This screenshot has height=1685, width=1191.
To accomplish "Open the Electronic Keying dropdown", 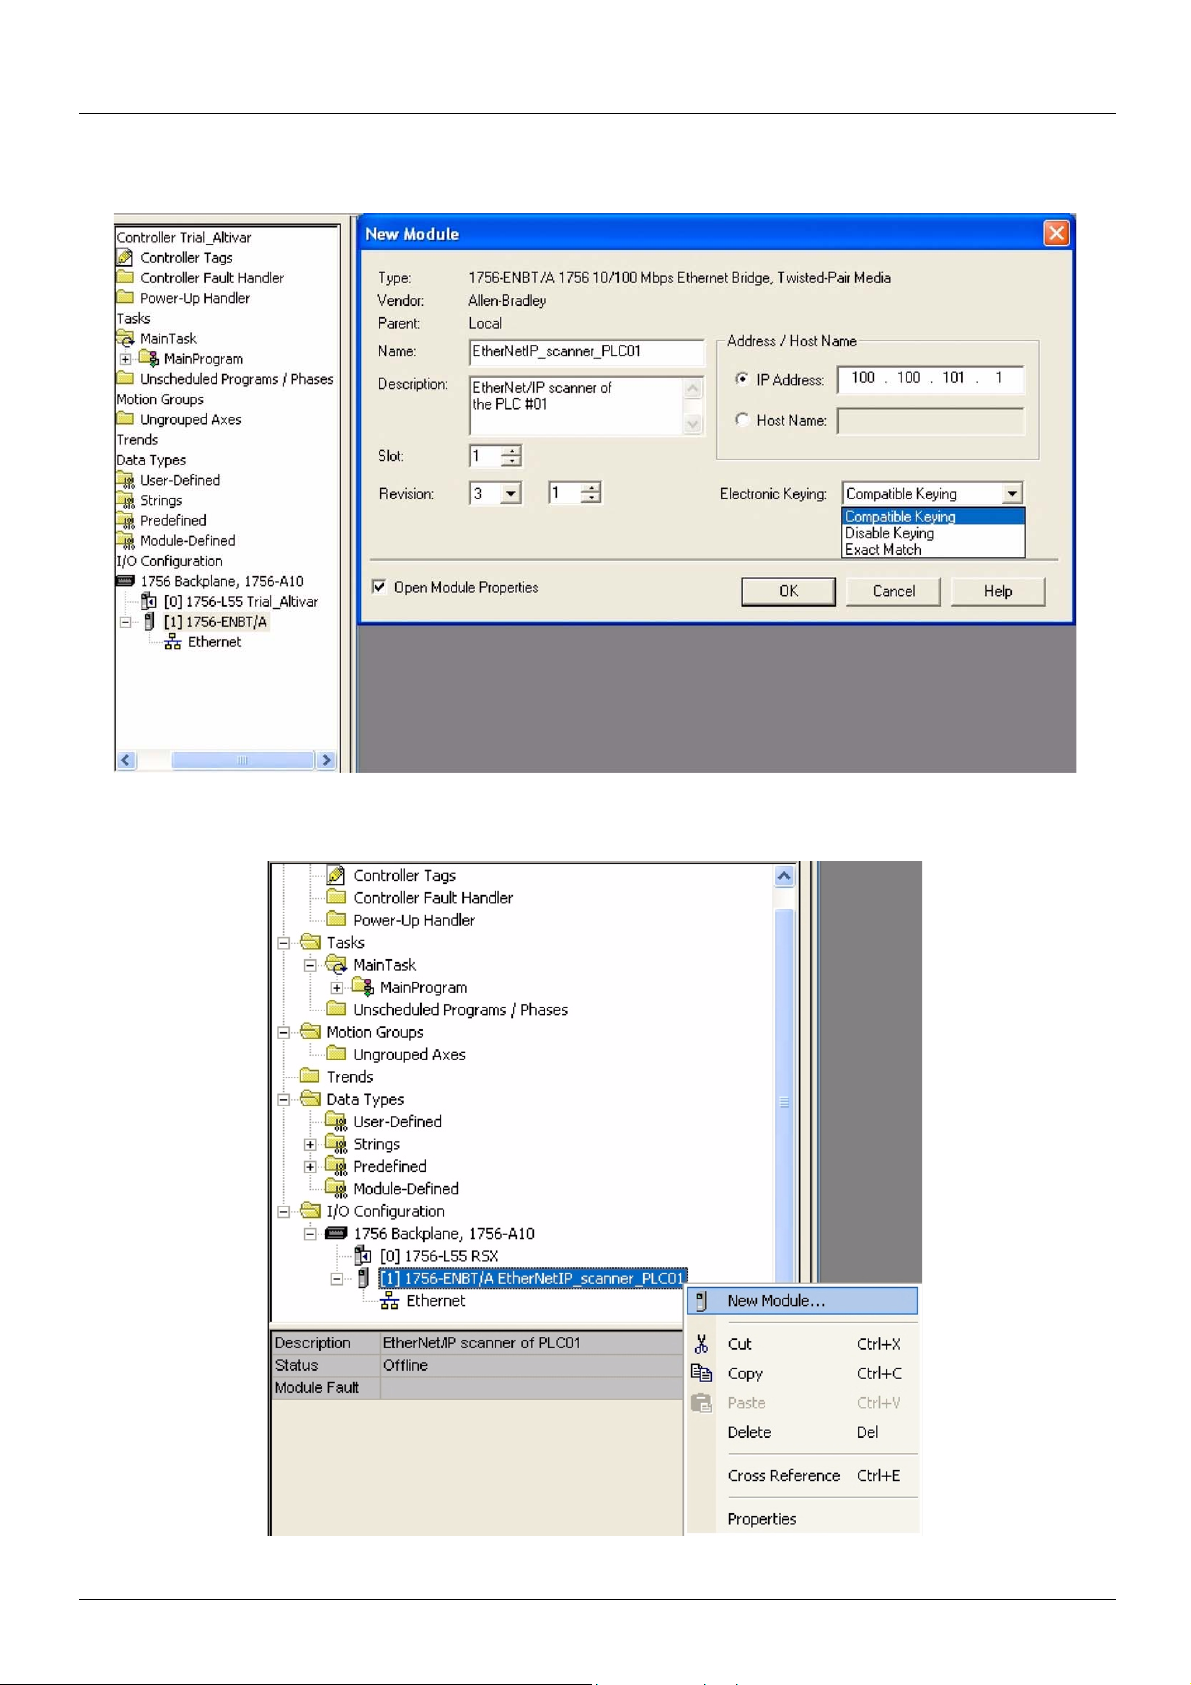I will pos(1012,493).
